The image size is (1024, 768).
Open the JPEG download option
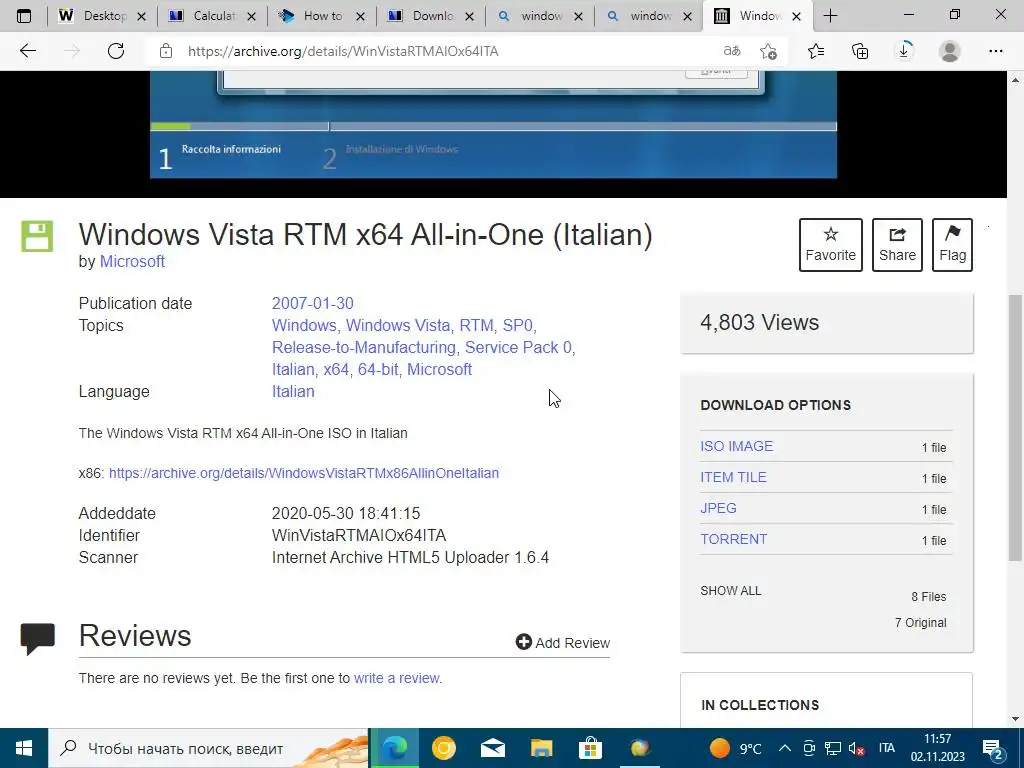718,508
